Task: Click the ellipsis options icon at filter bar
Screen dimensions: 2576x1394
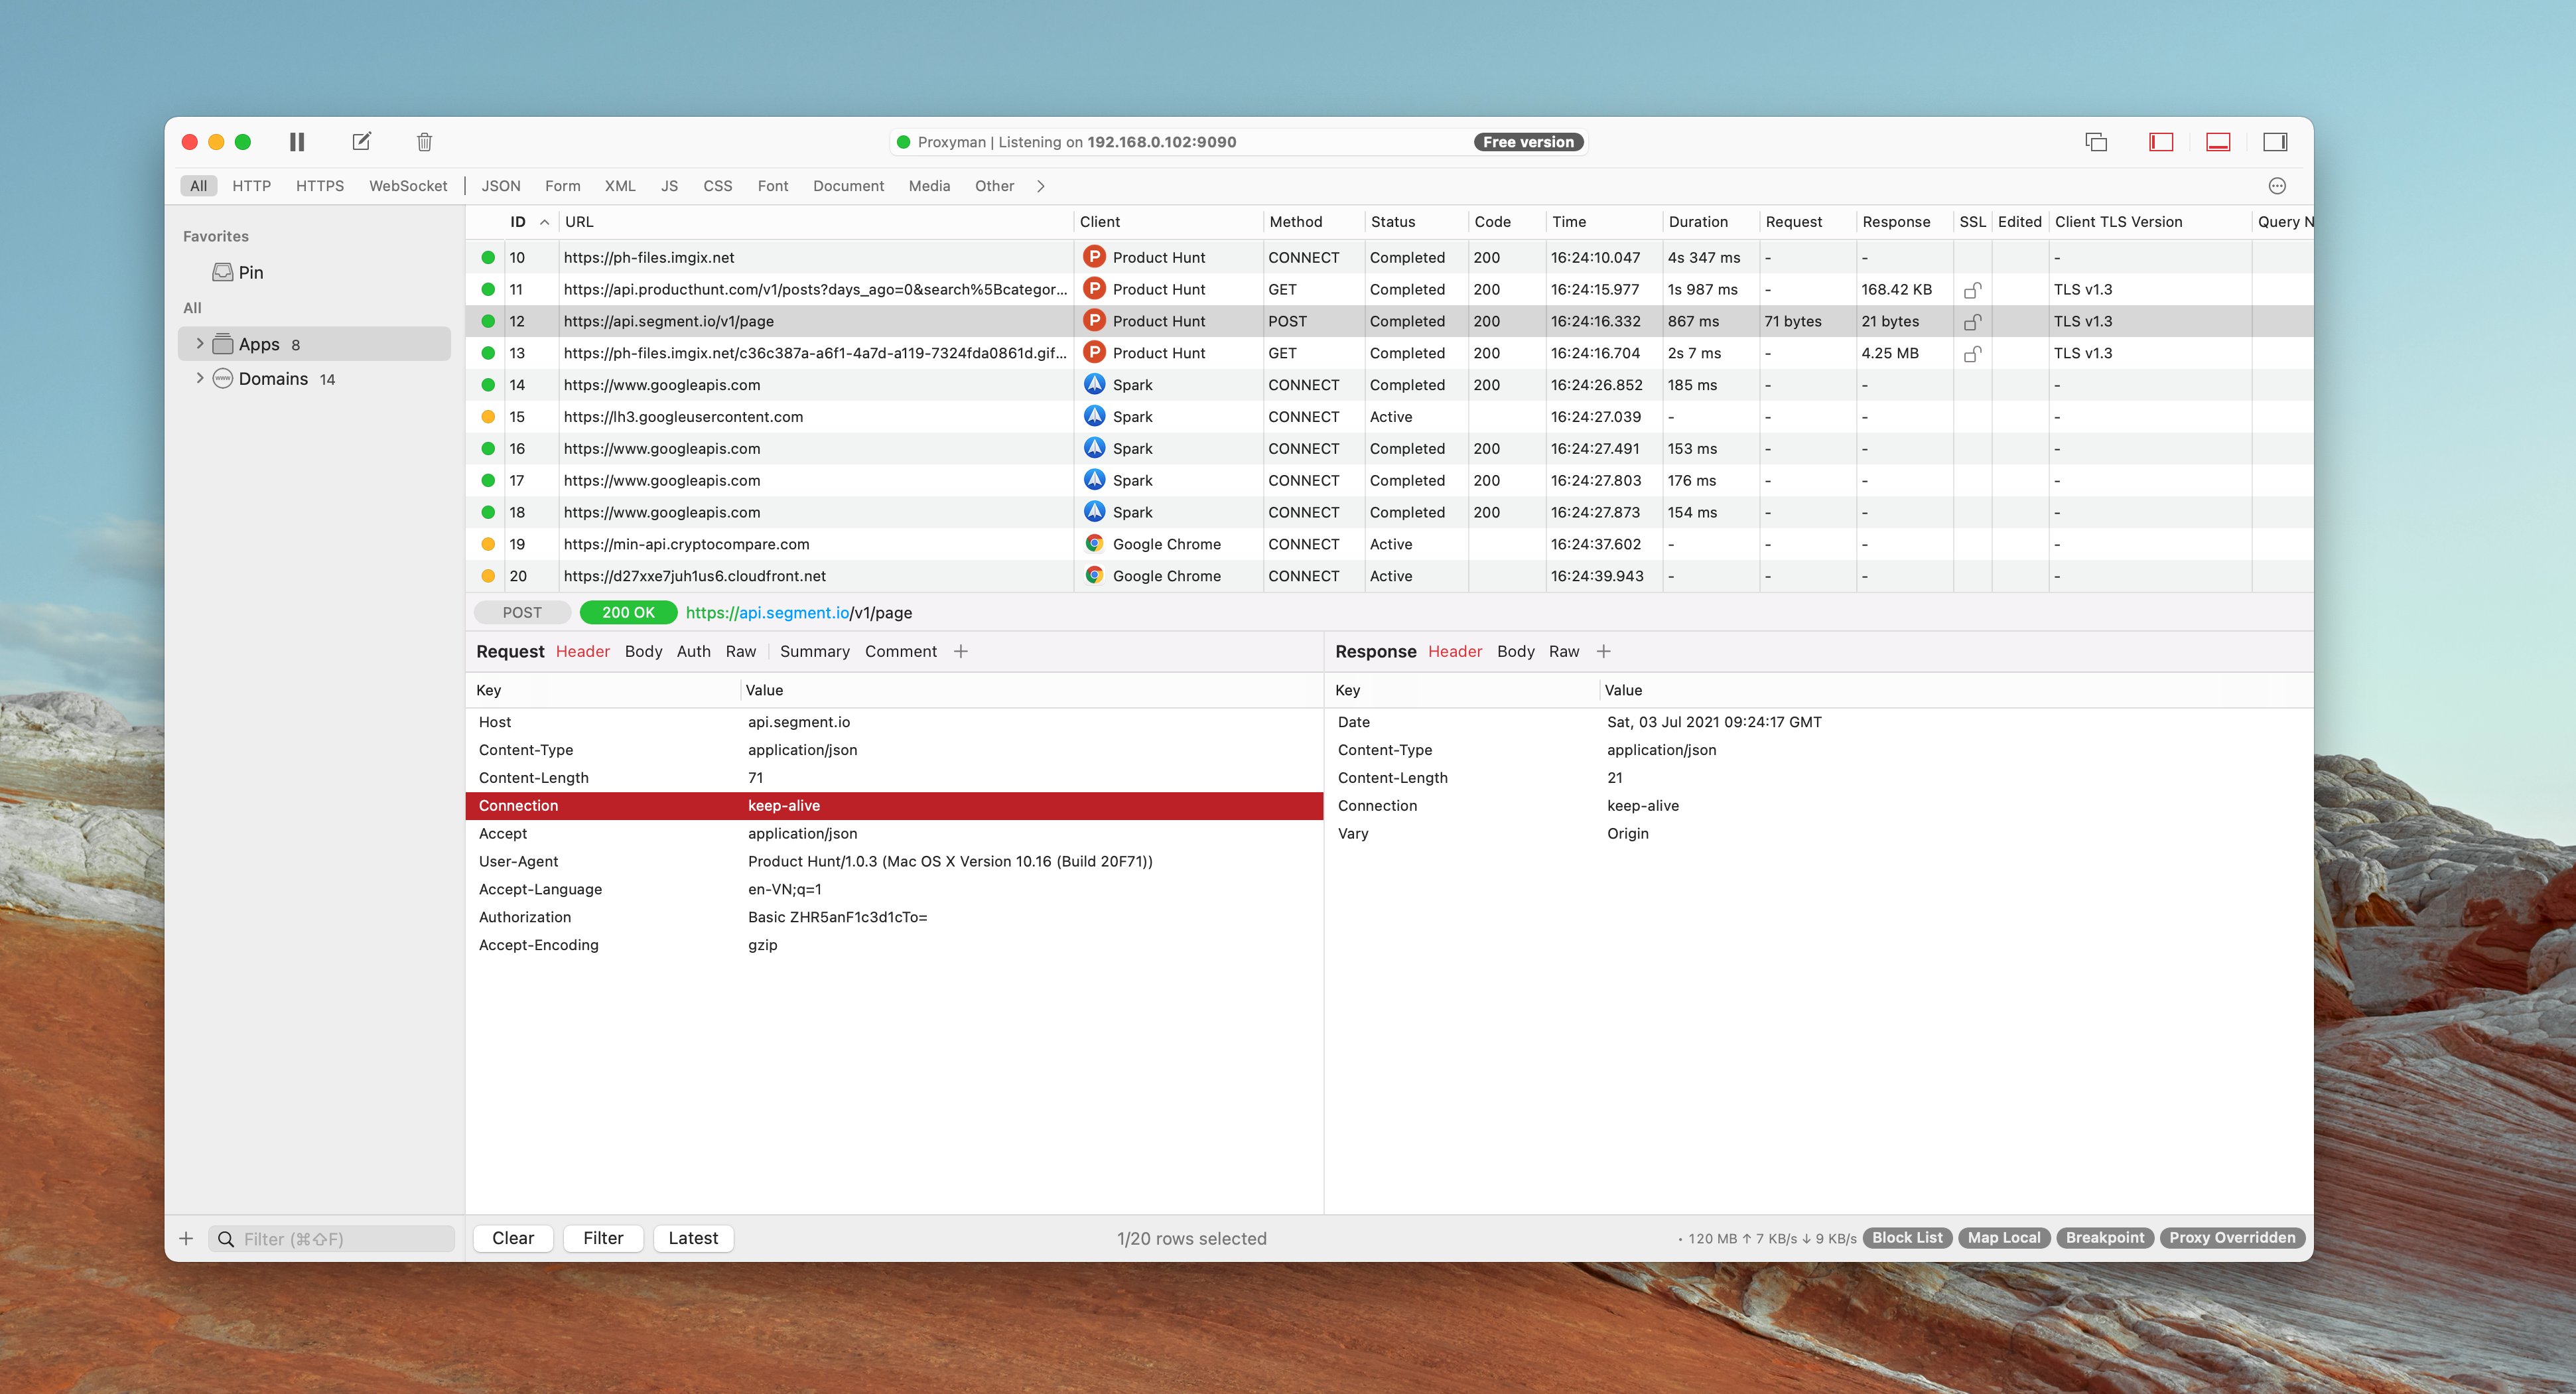Action: [x=2277, y=186]
